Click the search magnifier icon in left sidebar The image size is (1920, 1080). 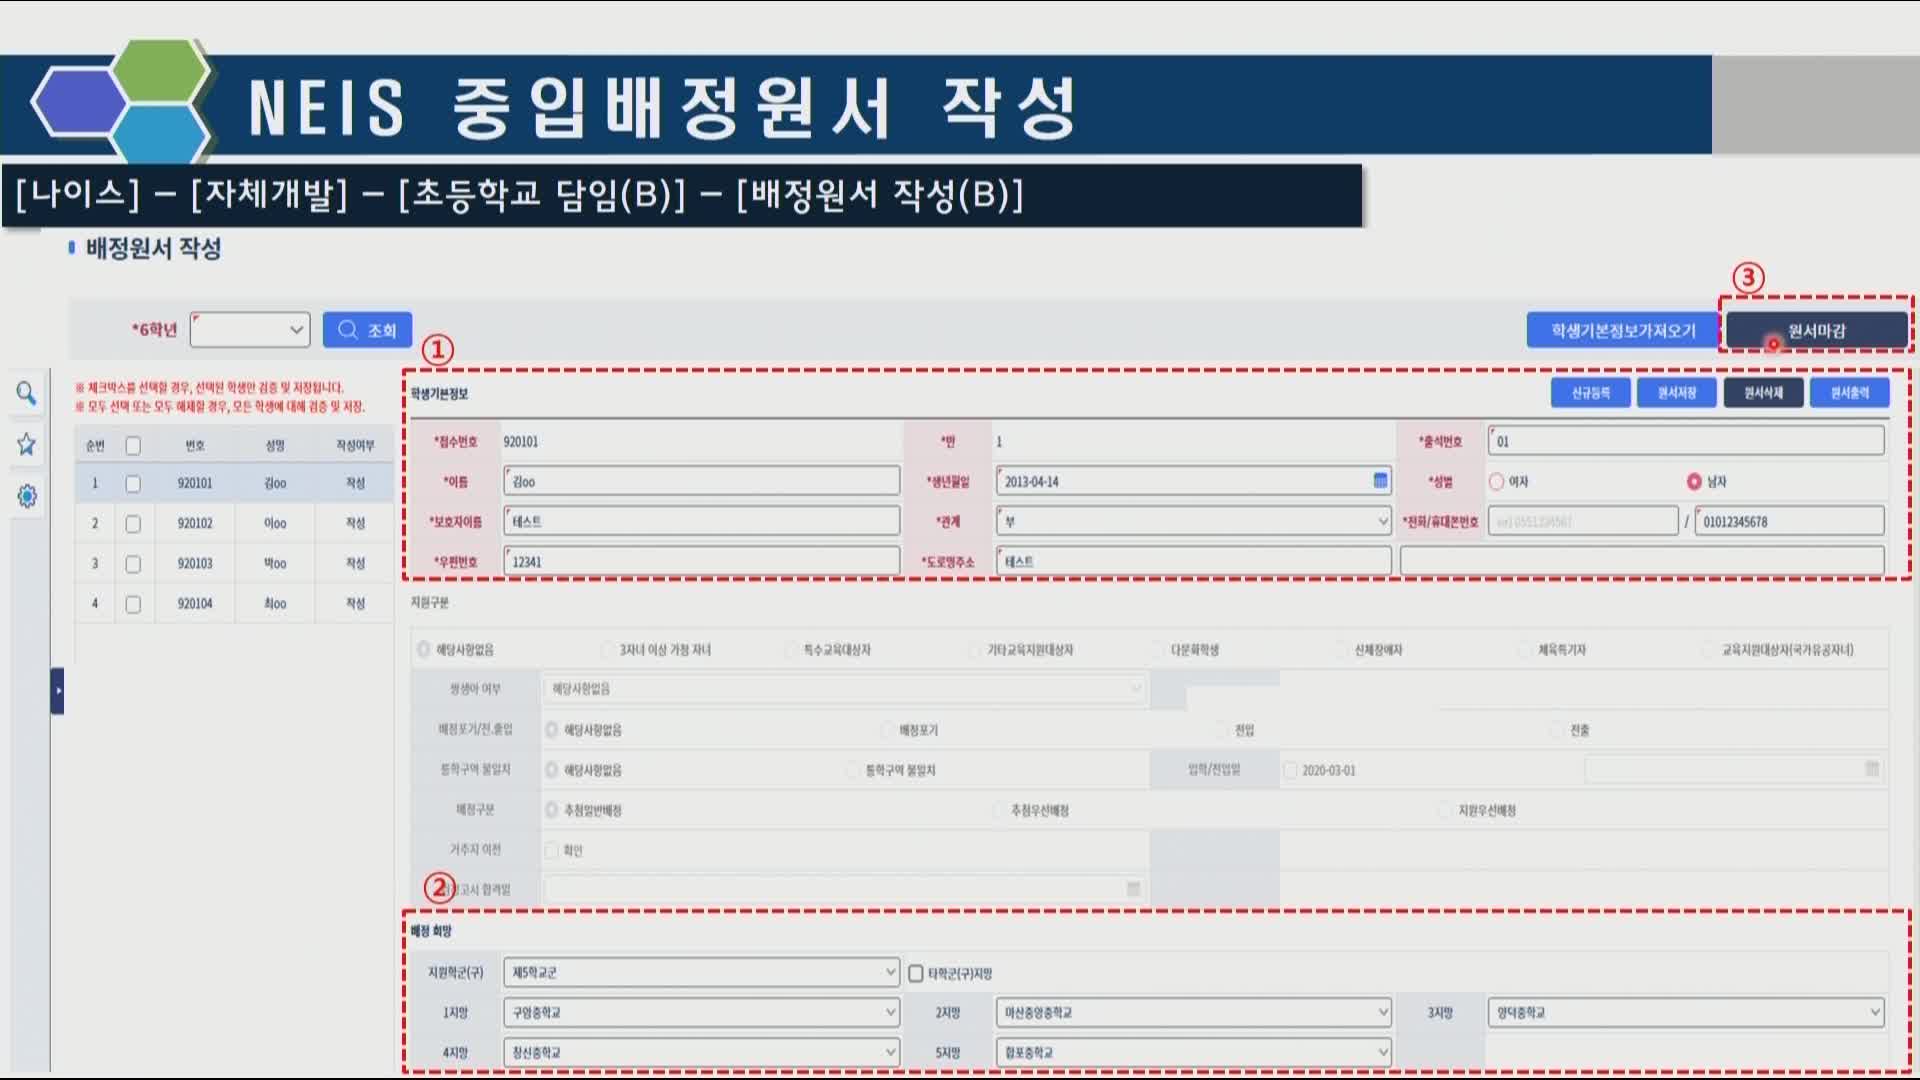26,393
